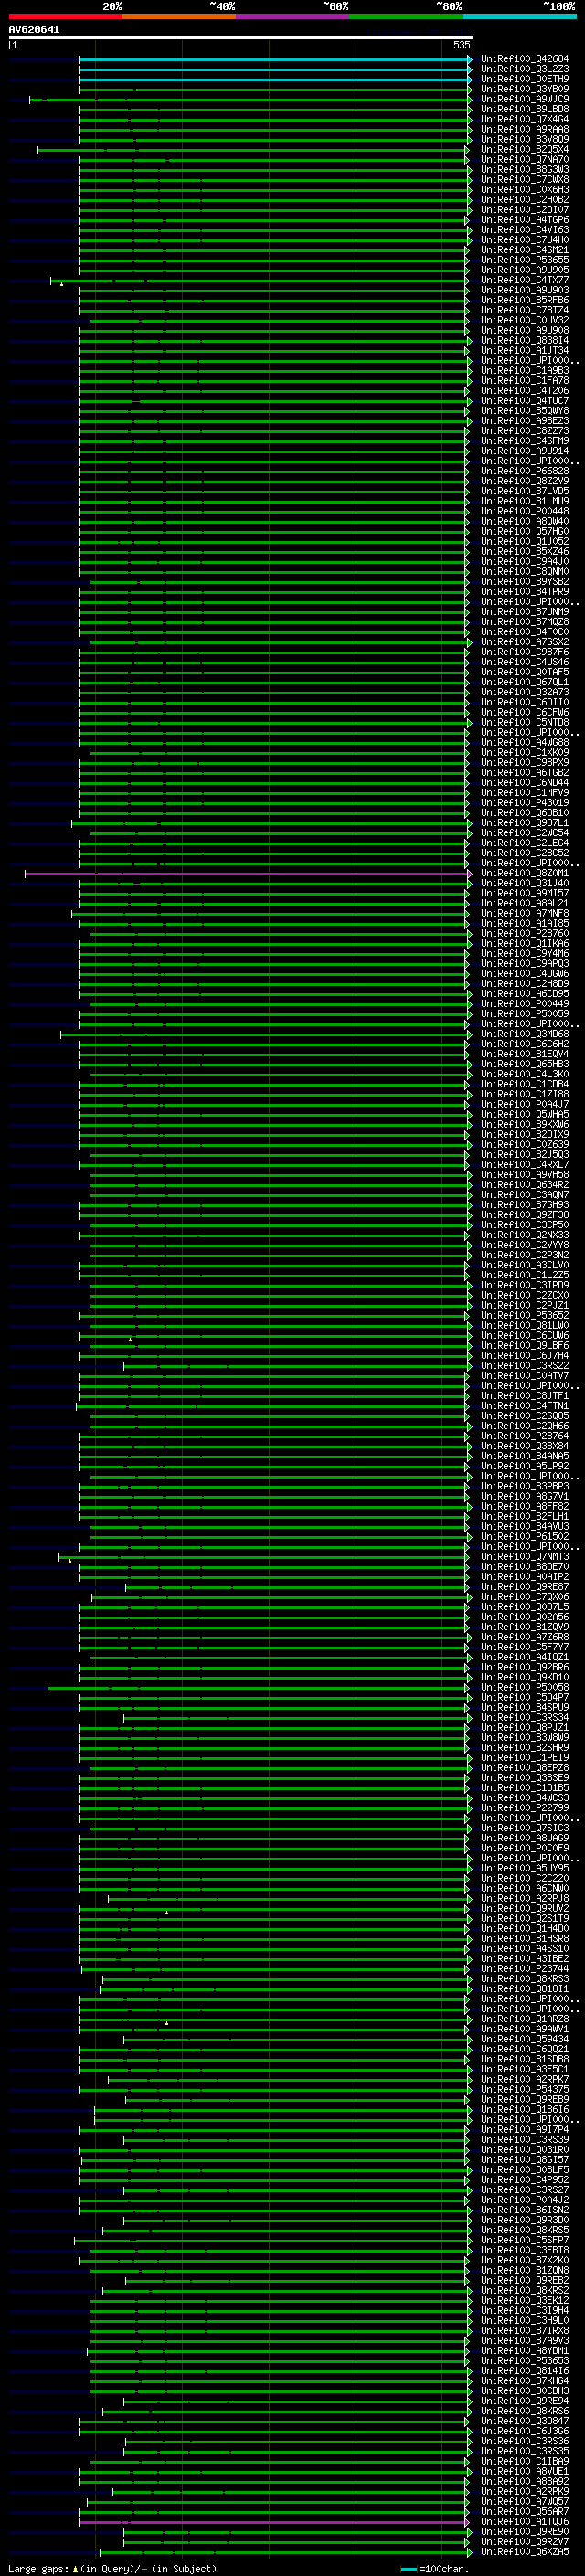The width and height of the screenshot is (585, 2576).
Task: Open the UniRef100_P28760 hit label
Action: point(525,934)
